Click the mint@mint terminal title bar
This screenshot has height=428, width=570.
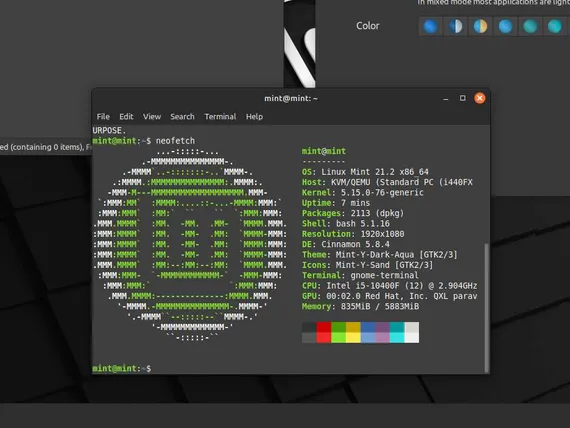(291, 99)
